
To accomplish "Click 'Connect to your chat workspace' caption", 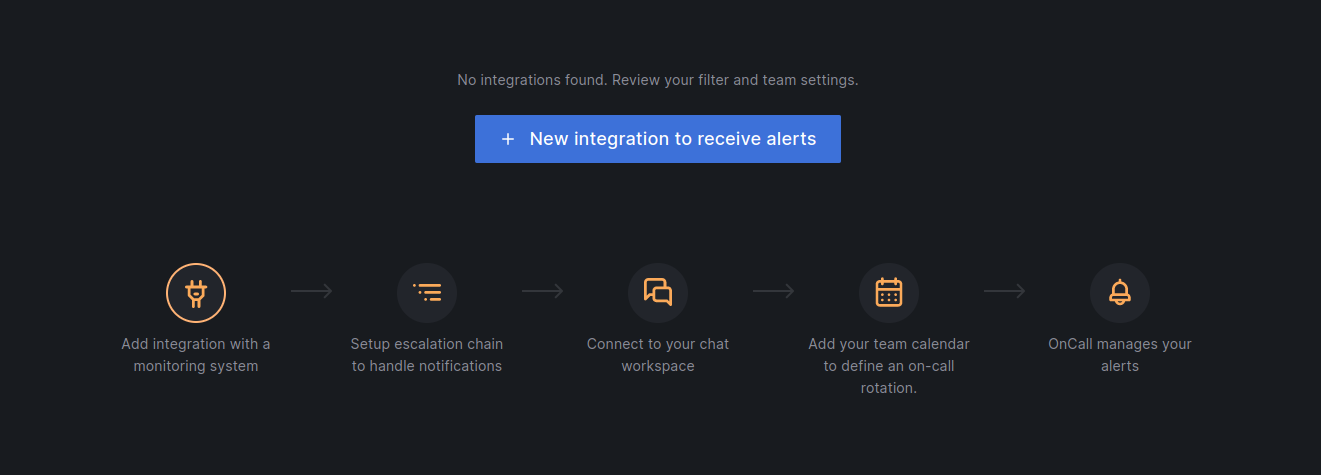I will 658,355.
